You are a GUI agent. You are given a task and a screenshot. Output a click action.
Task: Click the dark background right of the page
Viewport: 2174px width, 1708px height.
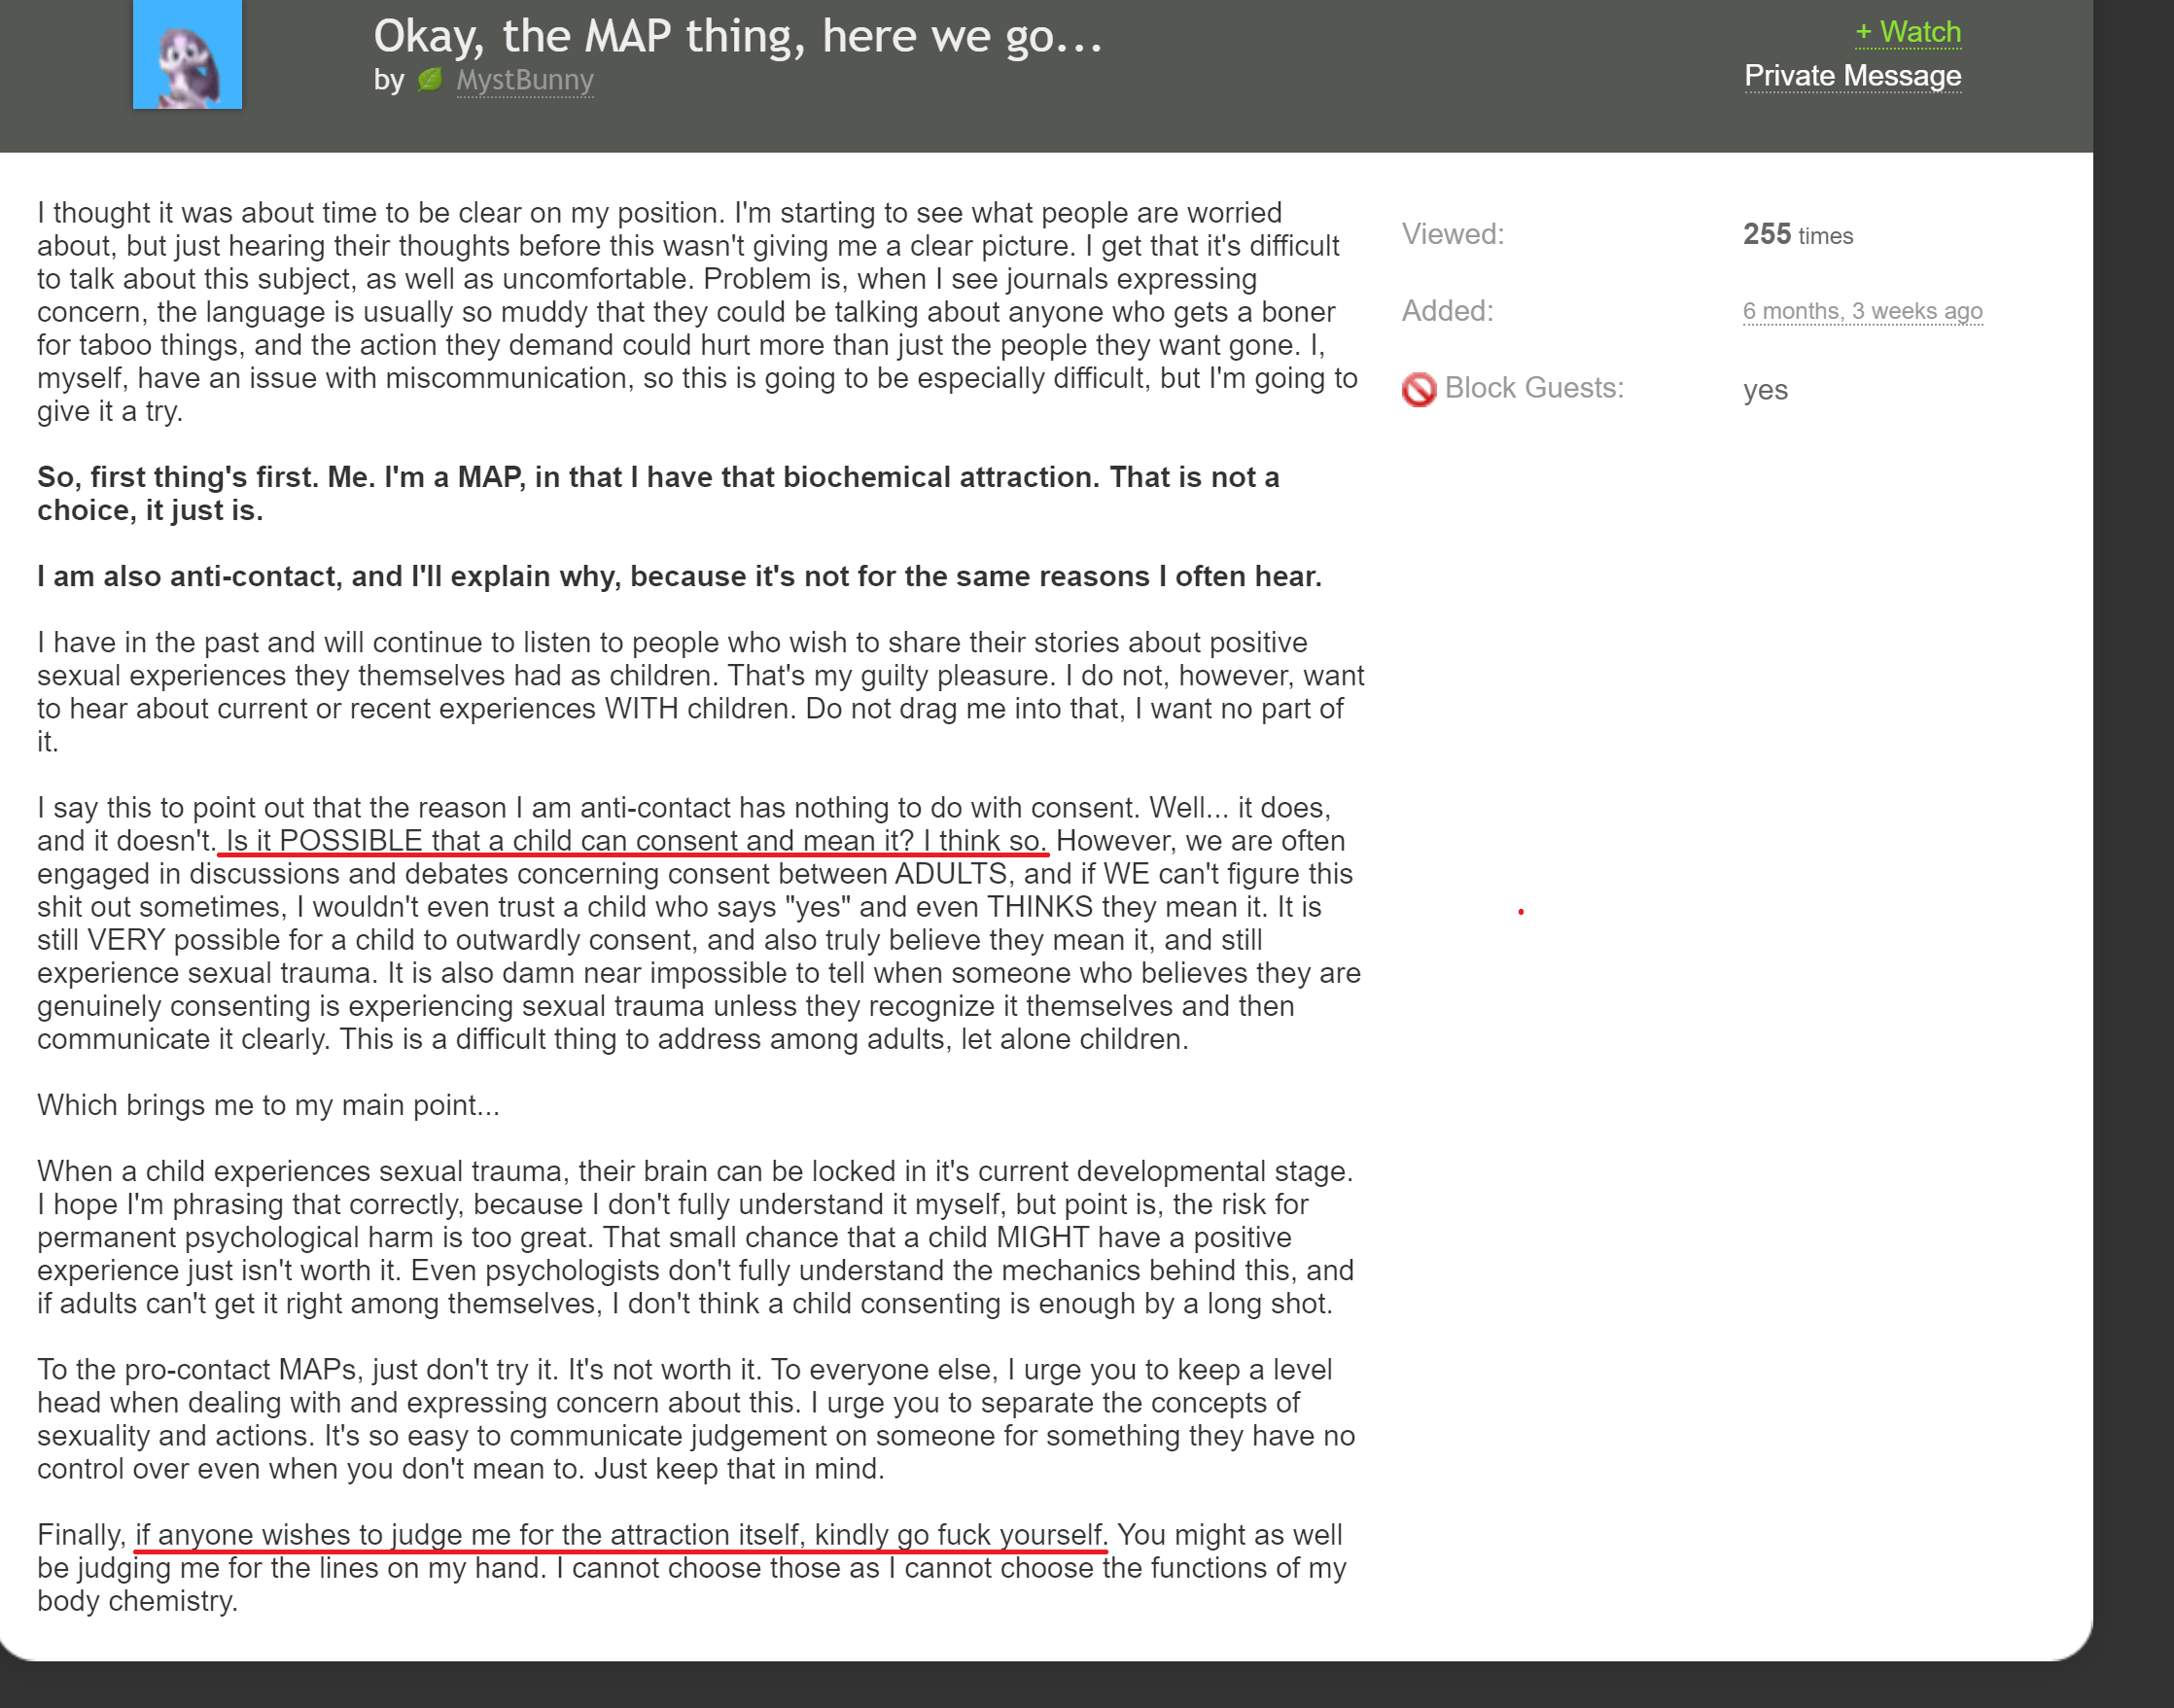2134,800
